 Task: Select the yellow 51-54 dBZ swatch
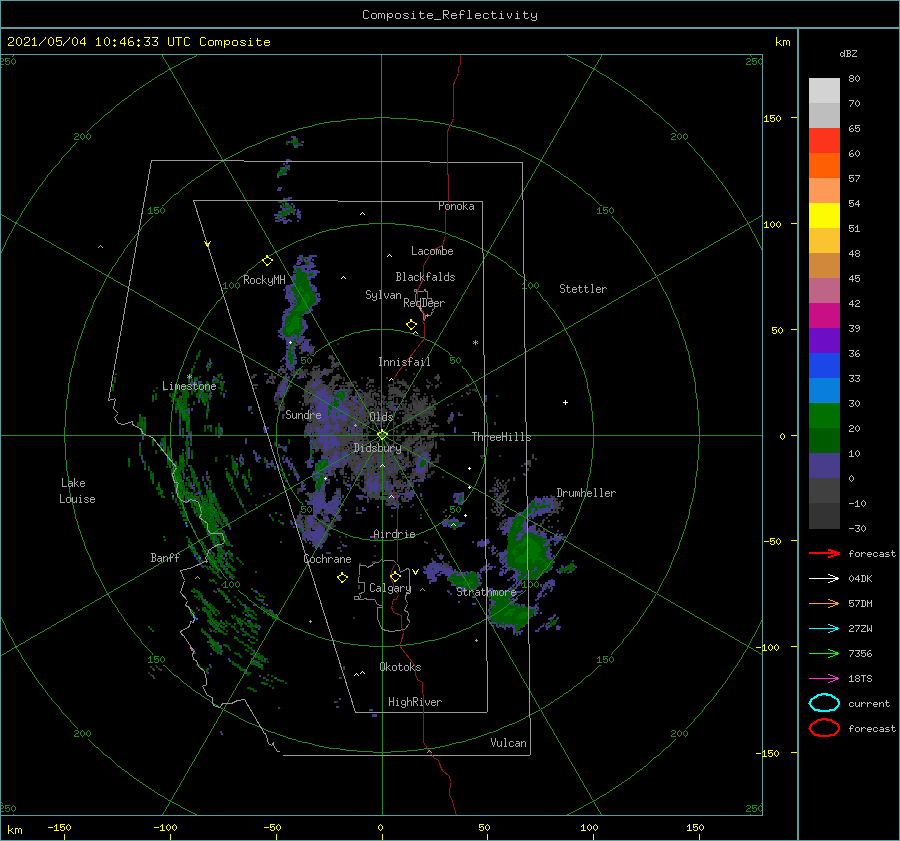tap(824, 216)
